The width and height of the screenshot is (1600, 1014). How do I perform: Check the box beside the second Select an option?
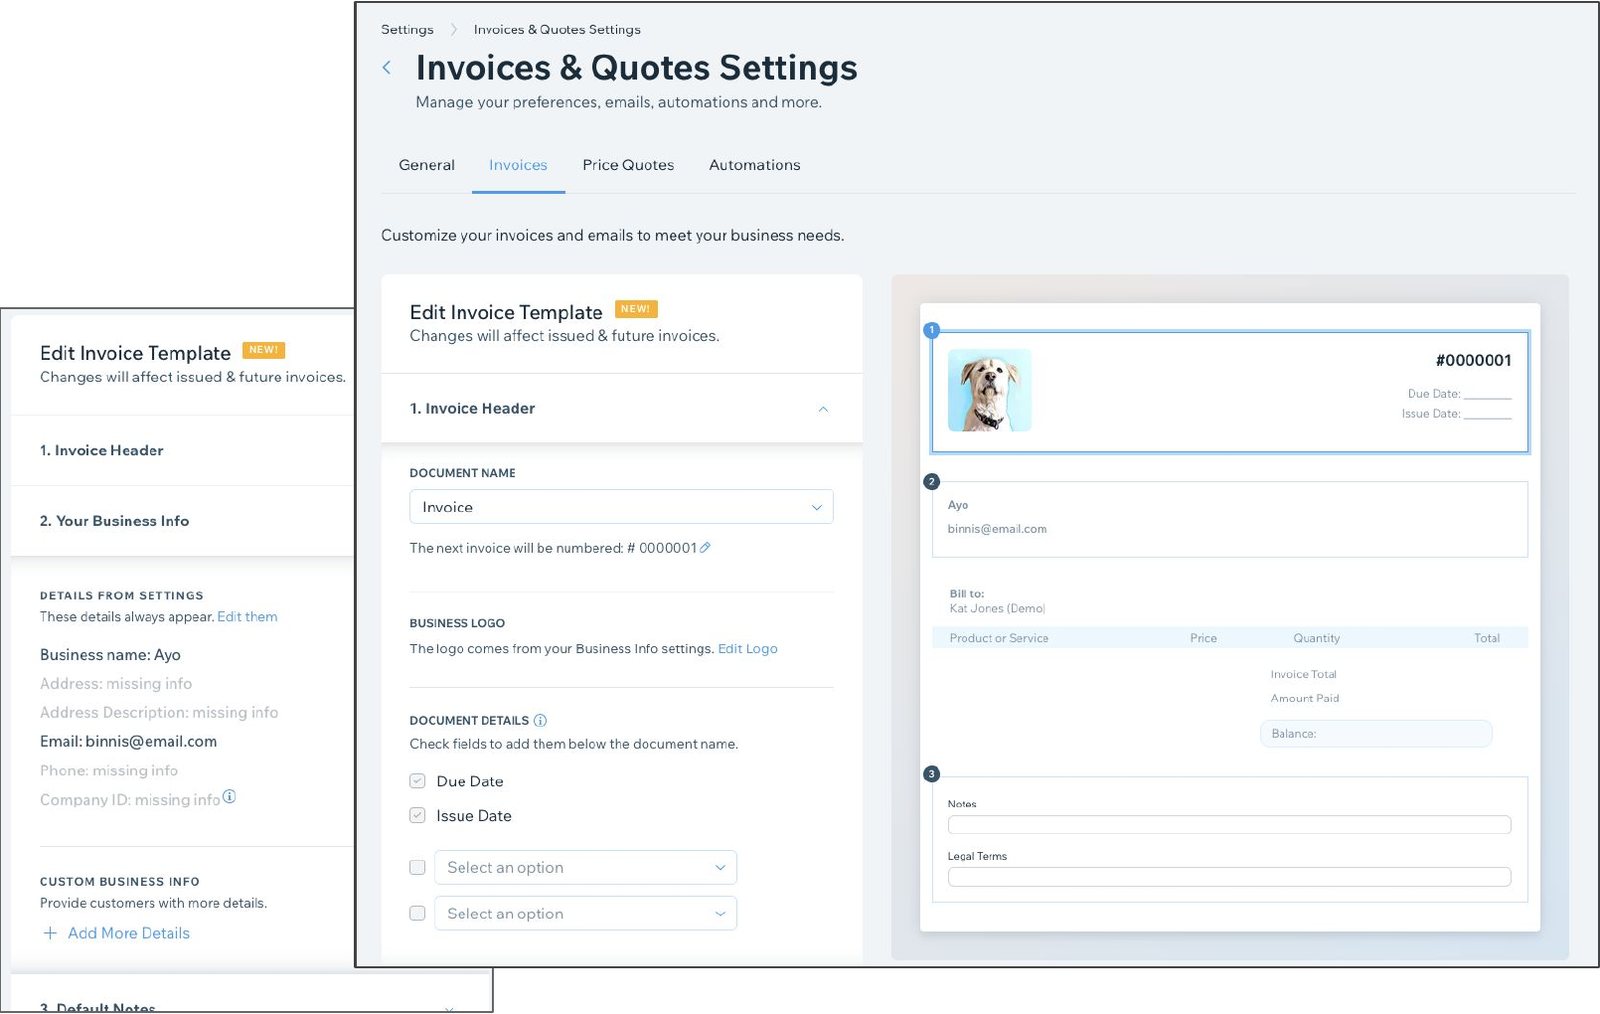[x=418, y=913]
